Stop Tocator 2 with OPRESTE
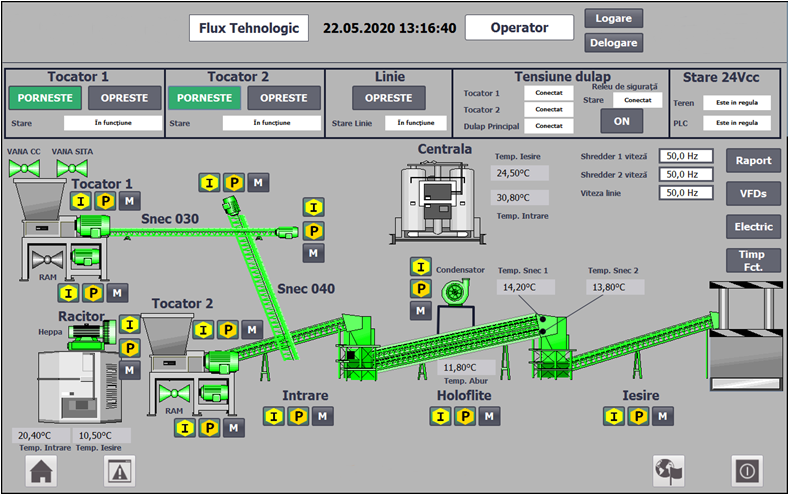The width and height of the screenshot is (789, 495). click(284, 98)
